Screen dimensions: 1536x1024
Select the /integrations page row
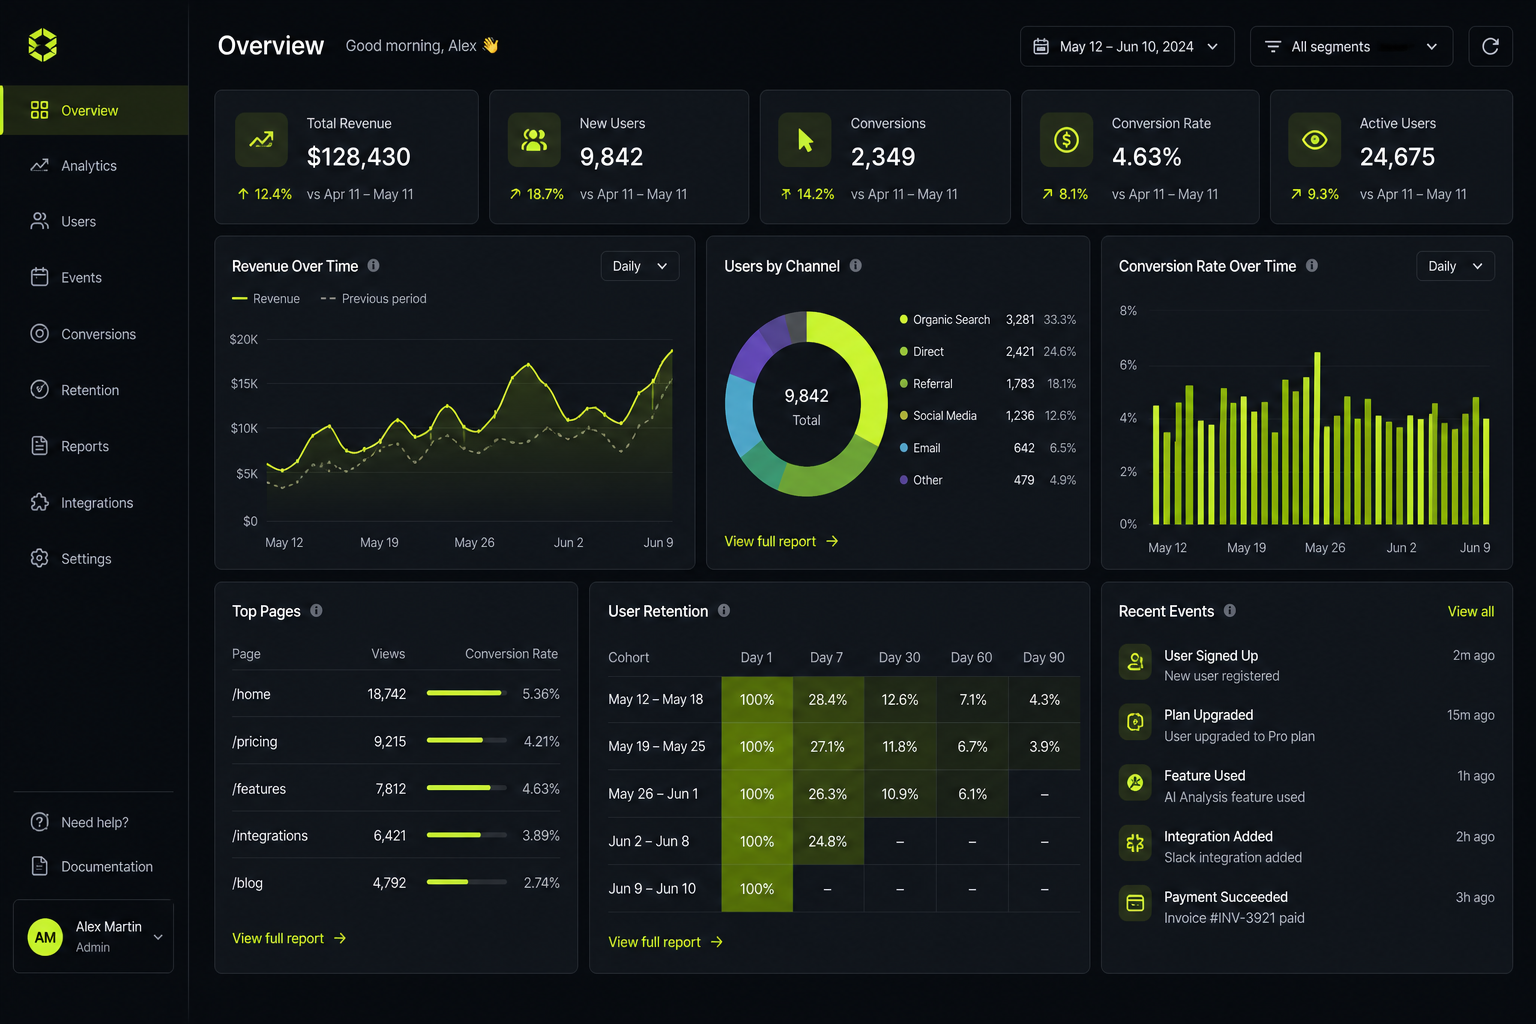[396, 836]
